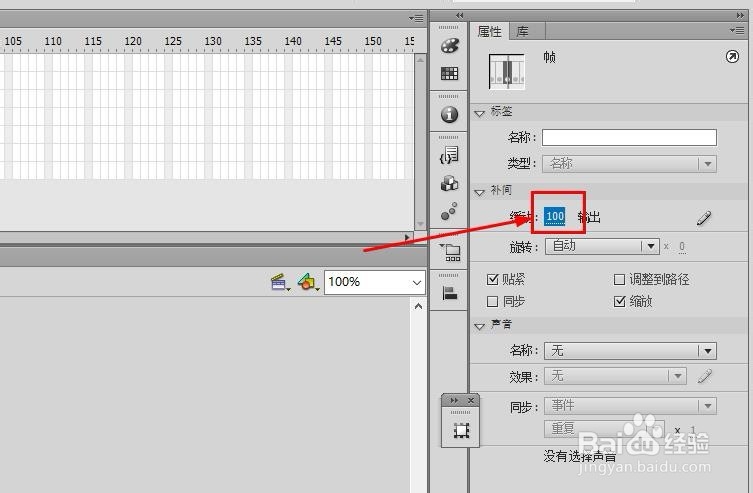
Task: Click frame number 105 on timeline ruler
Action: click(13, 41)
